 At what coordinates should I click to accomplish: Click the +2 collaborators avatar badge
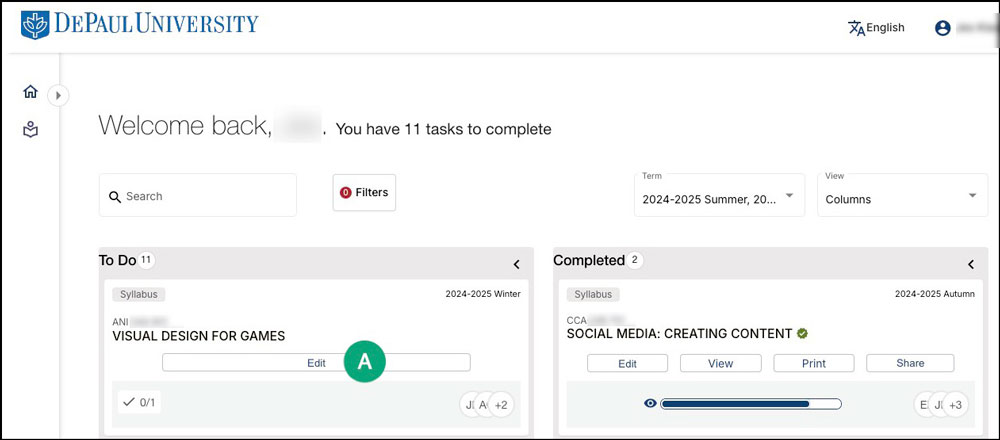[501, 405]
